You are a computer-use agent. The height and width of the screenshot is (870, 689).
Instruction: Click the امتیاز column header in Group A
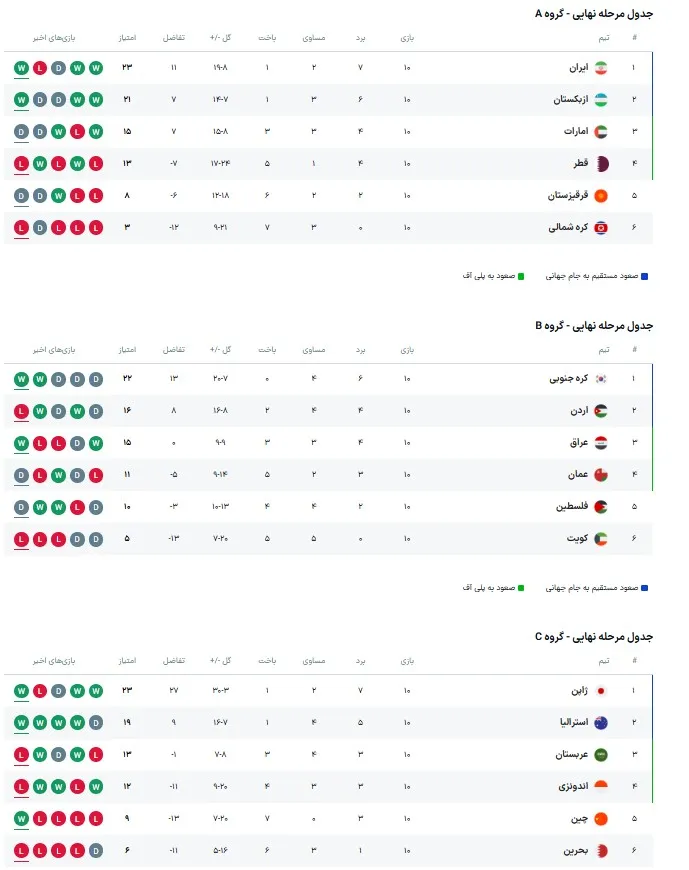pyautogui.click(x=127, y=38)
